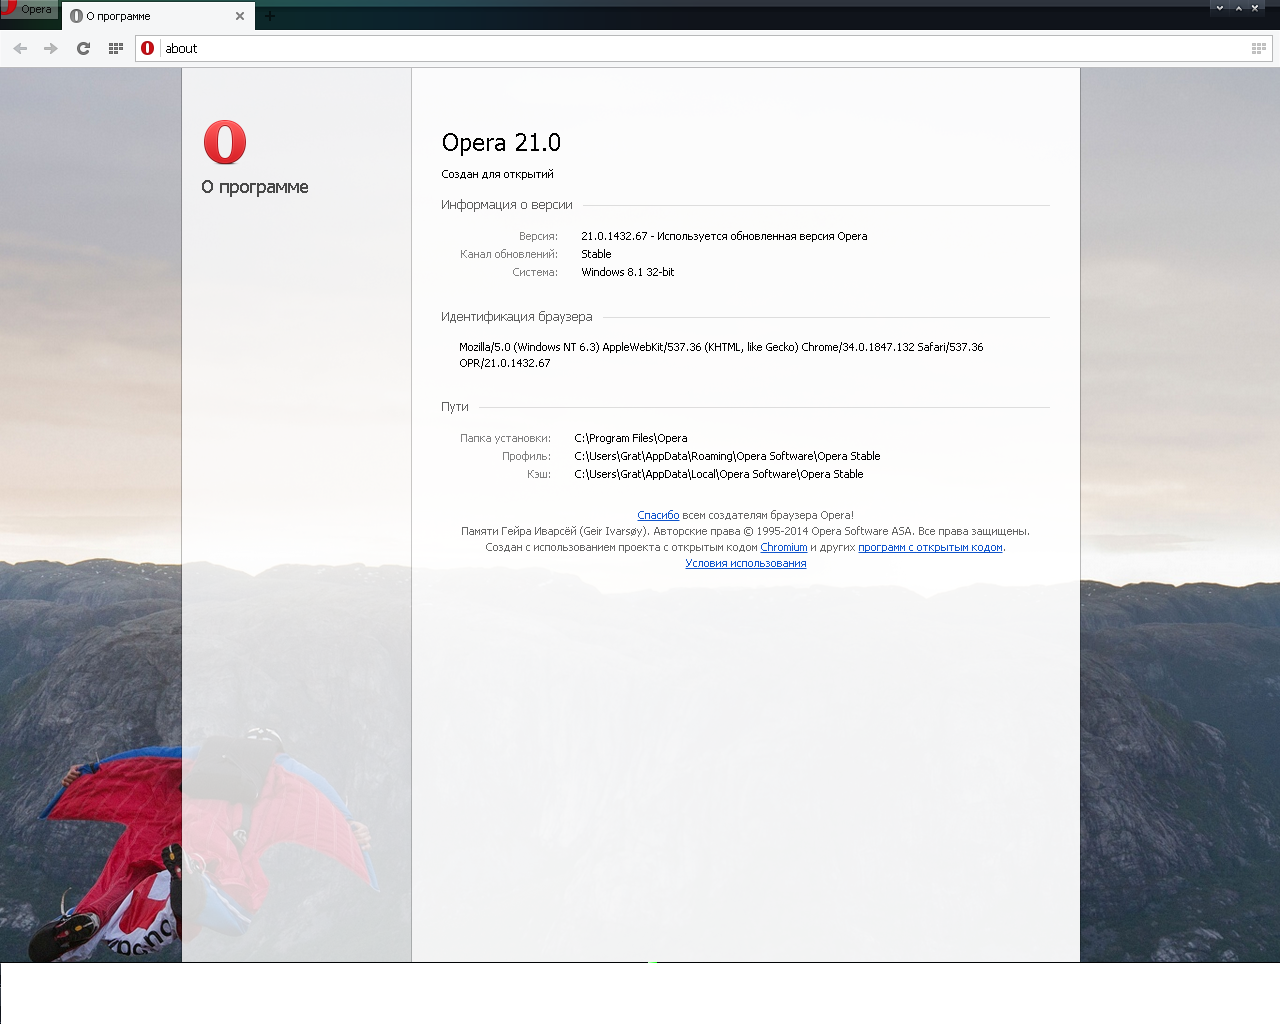
Task: Open a new tab with plus button
Action: [x=269, y=16]
